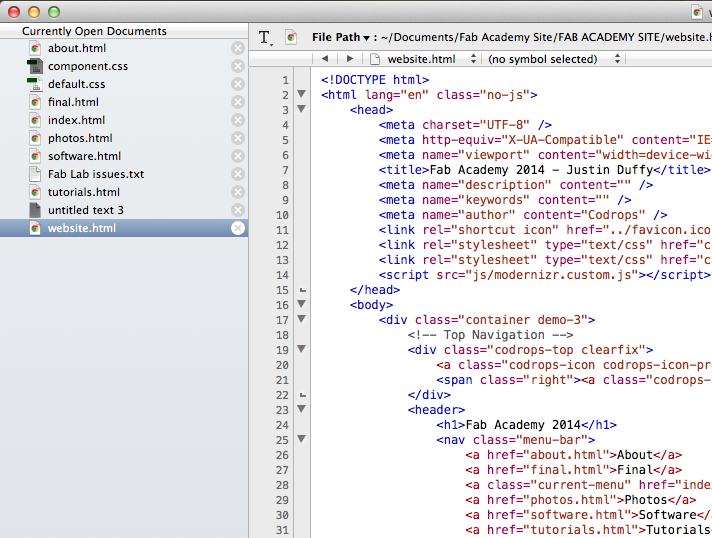
Task: Click the tutorials.html file icon
Action: pos(35,192)
